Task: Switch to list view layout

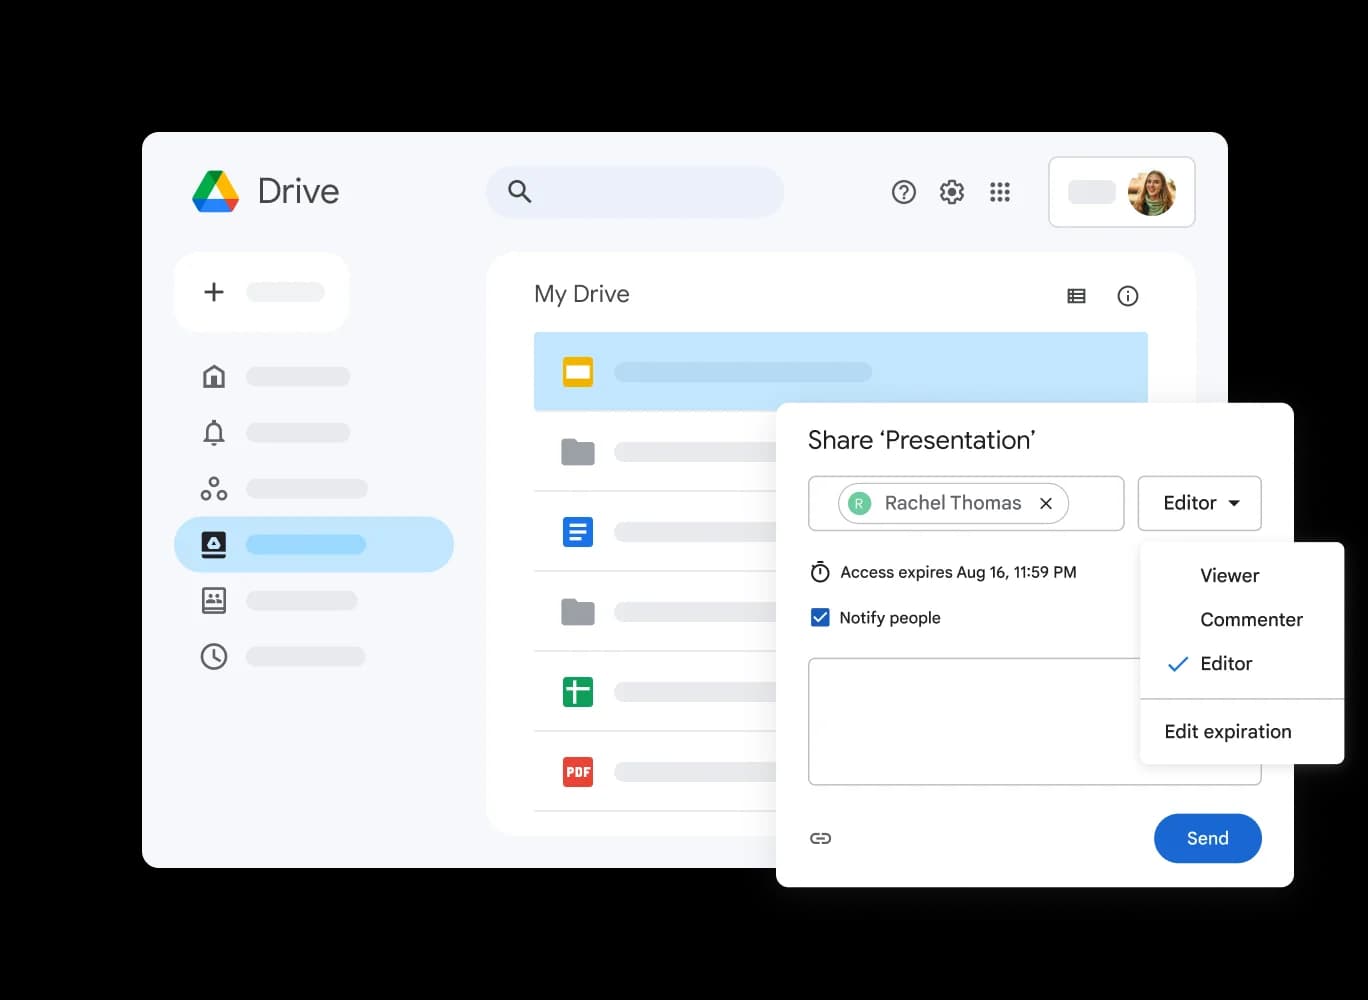Action: click(1076, 295)
